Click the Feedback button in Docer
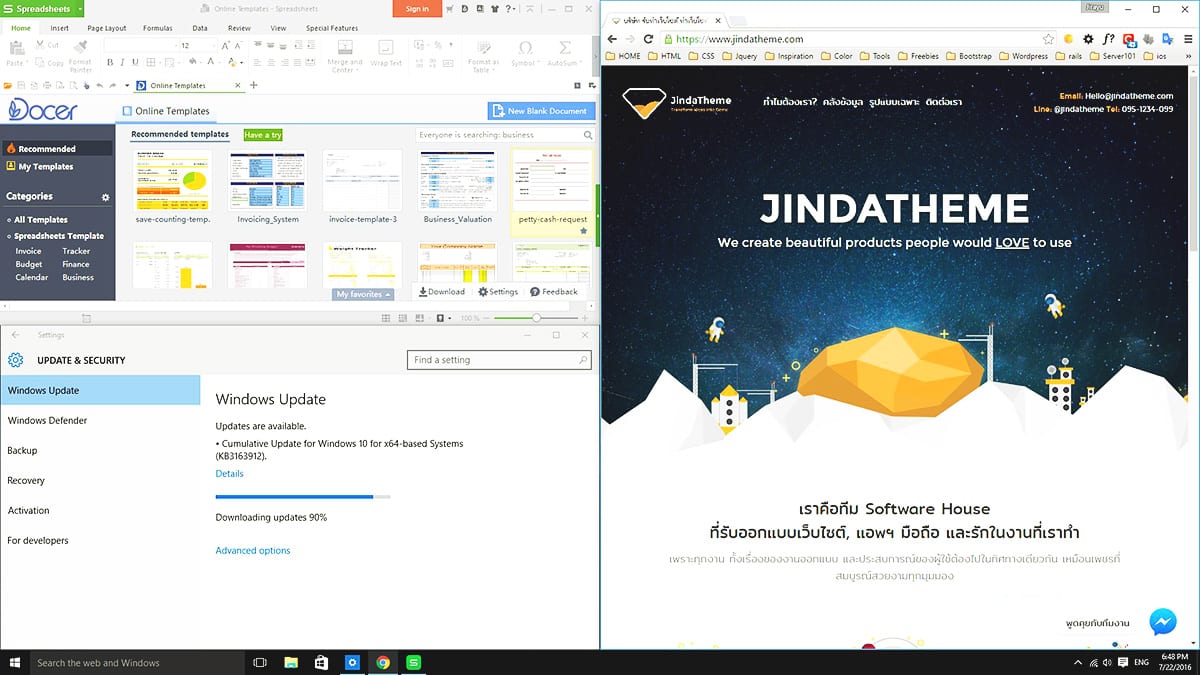This screenshot has width=1200, height=675. [554, 292]
